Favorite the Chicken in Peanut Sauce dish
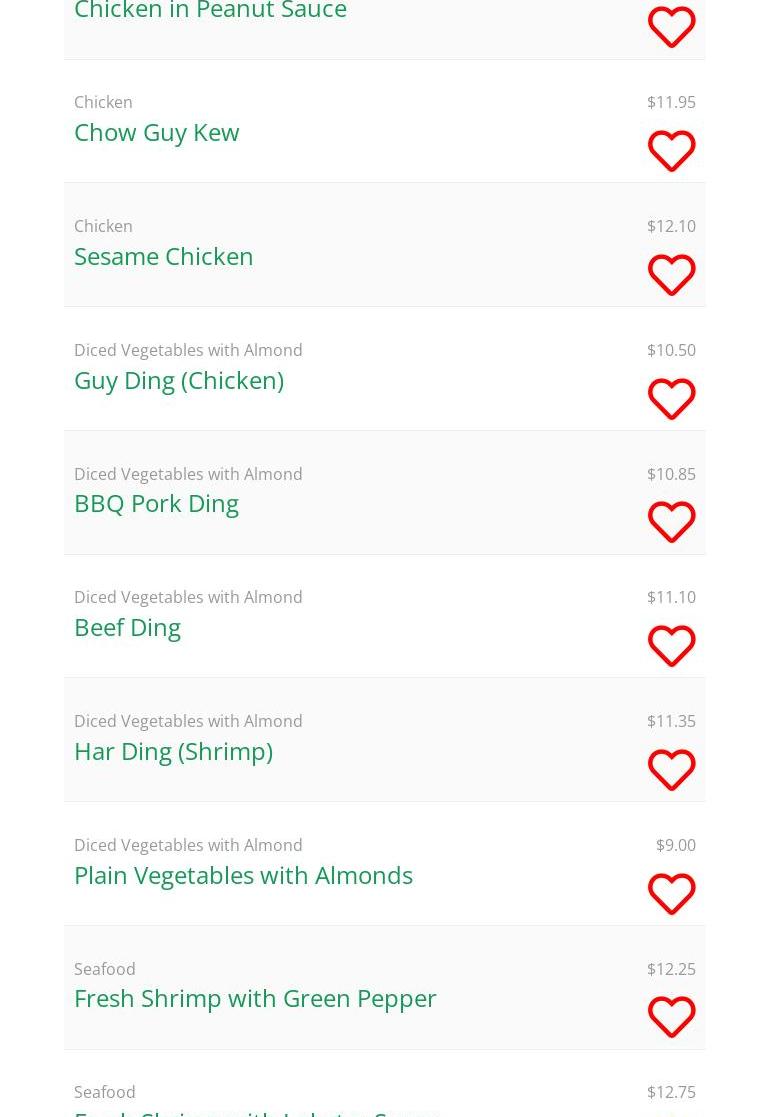Image resolution: width=770 pixels, height=1117 pixels. pos(671,27)
